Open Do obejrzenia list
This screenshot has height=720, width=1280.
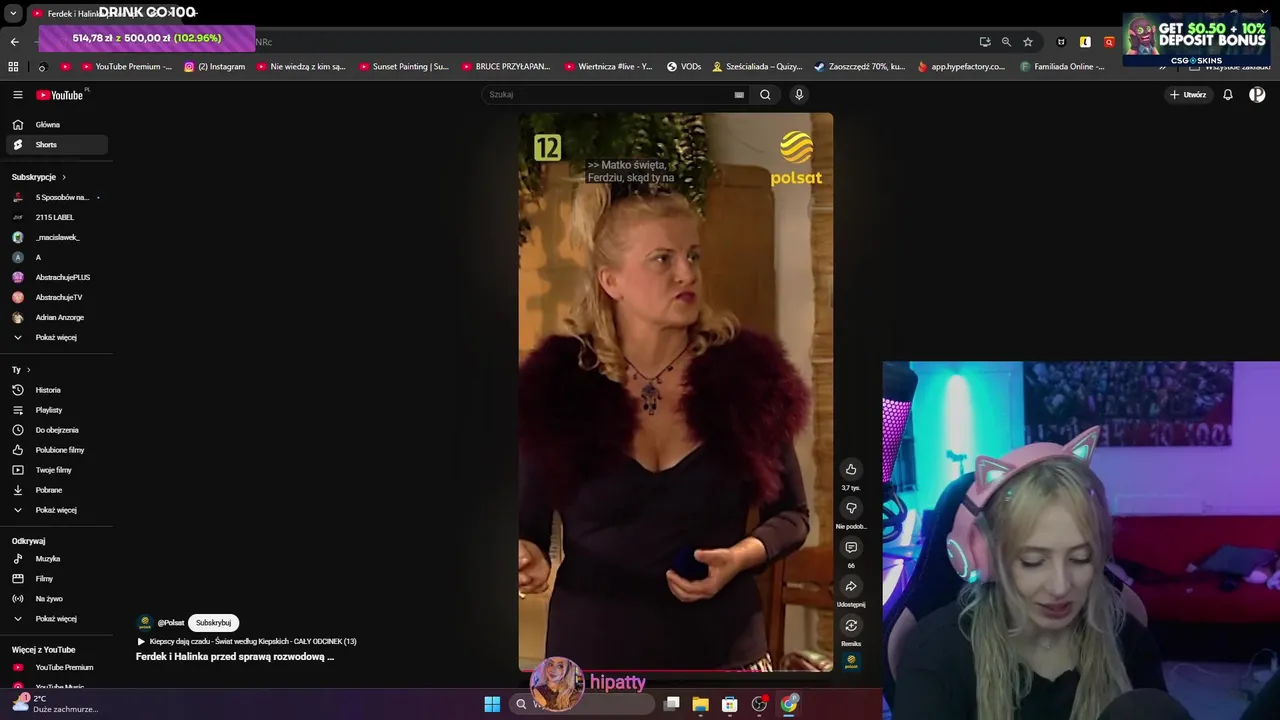pyautogui.click(x=56, y=430)
